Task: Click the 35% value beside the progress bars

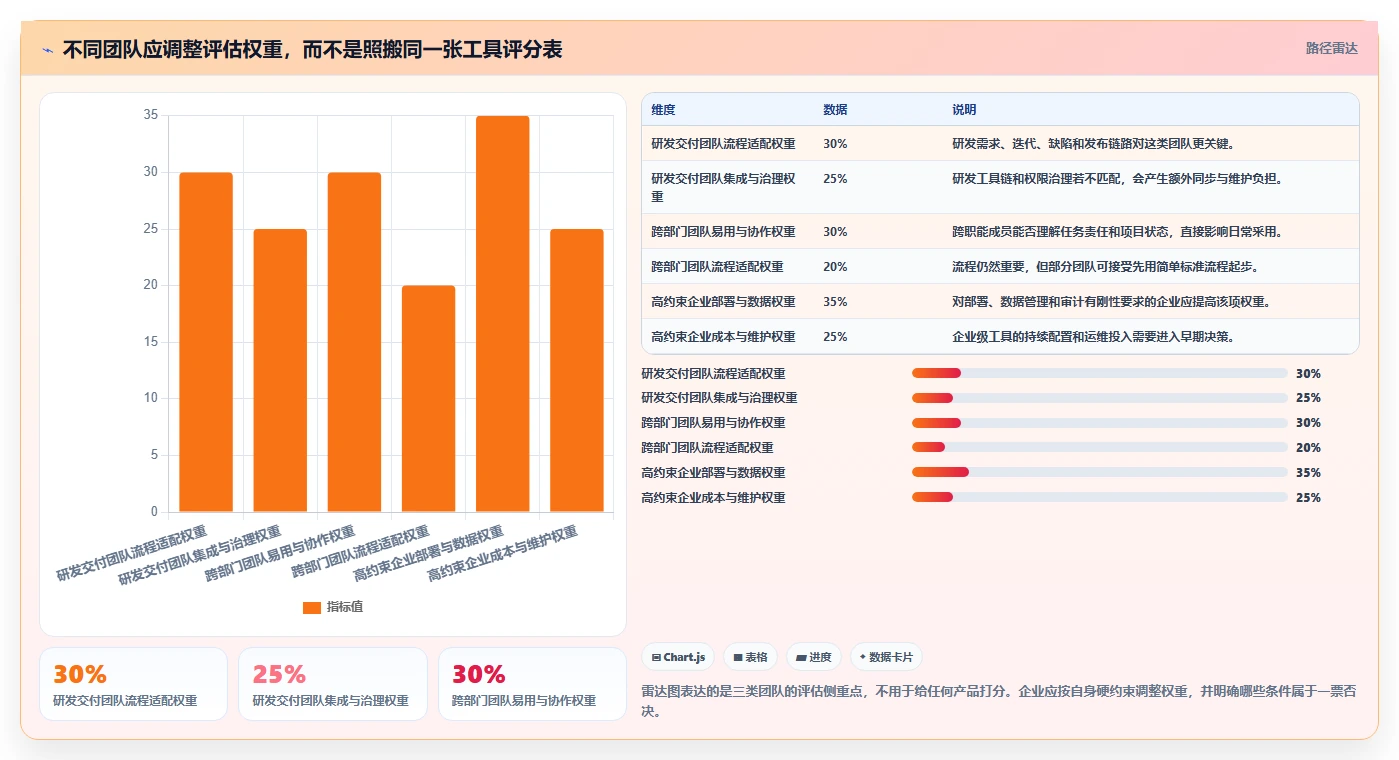Action: 1308,473
